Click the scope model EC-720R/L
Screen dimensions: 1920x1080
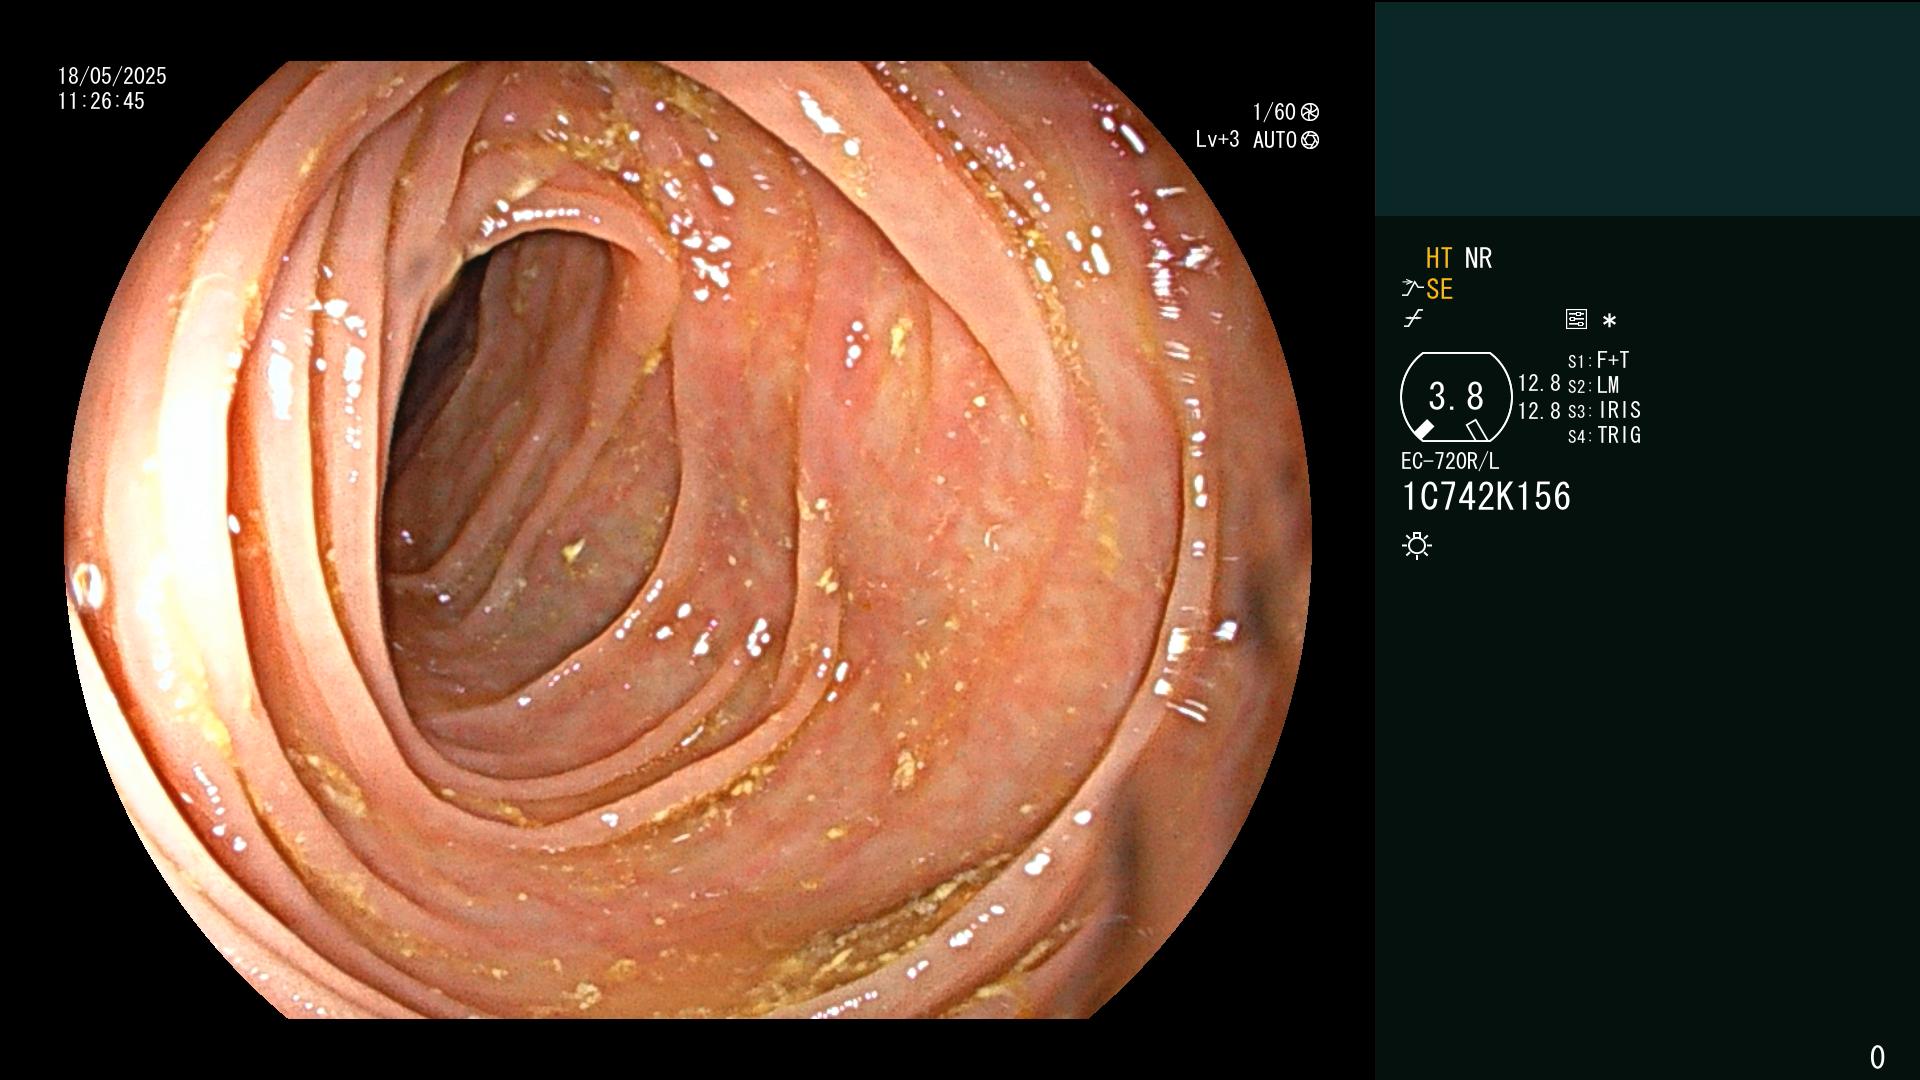(1450, 461)
